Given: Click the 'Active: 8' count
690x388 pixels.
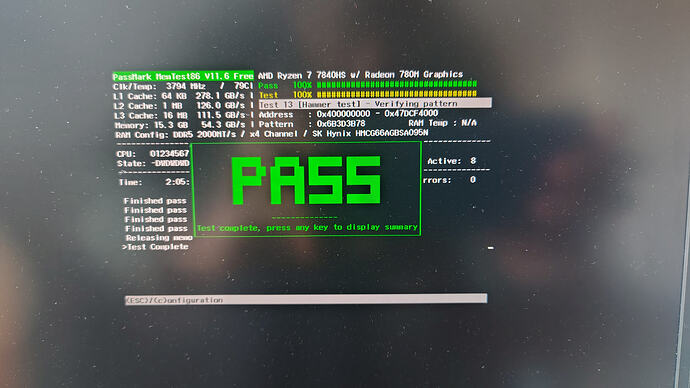Looking at the screenshot, I should coord(452,161).
